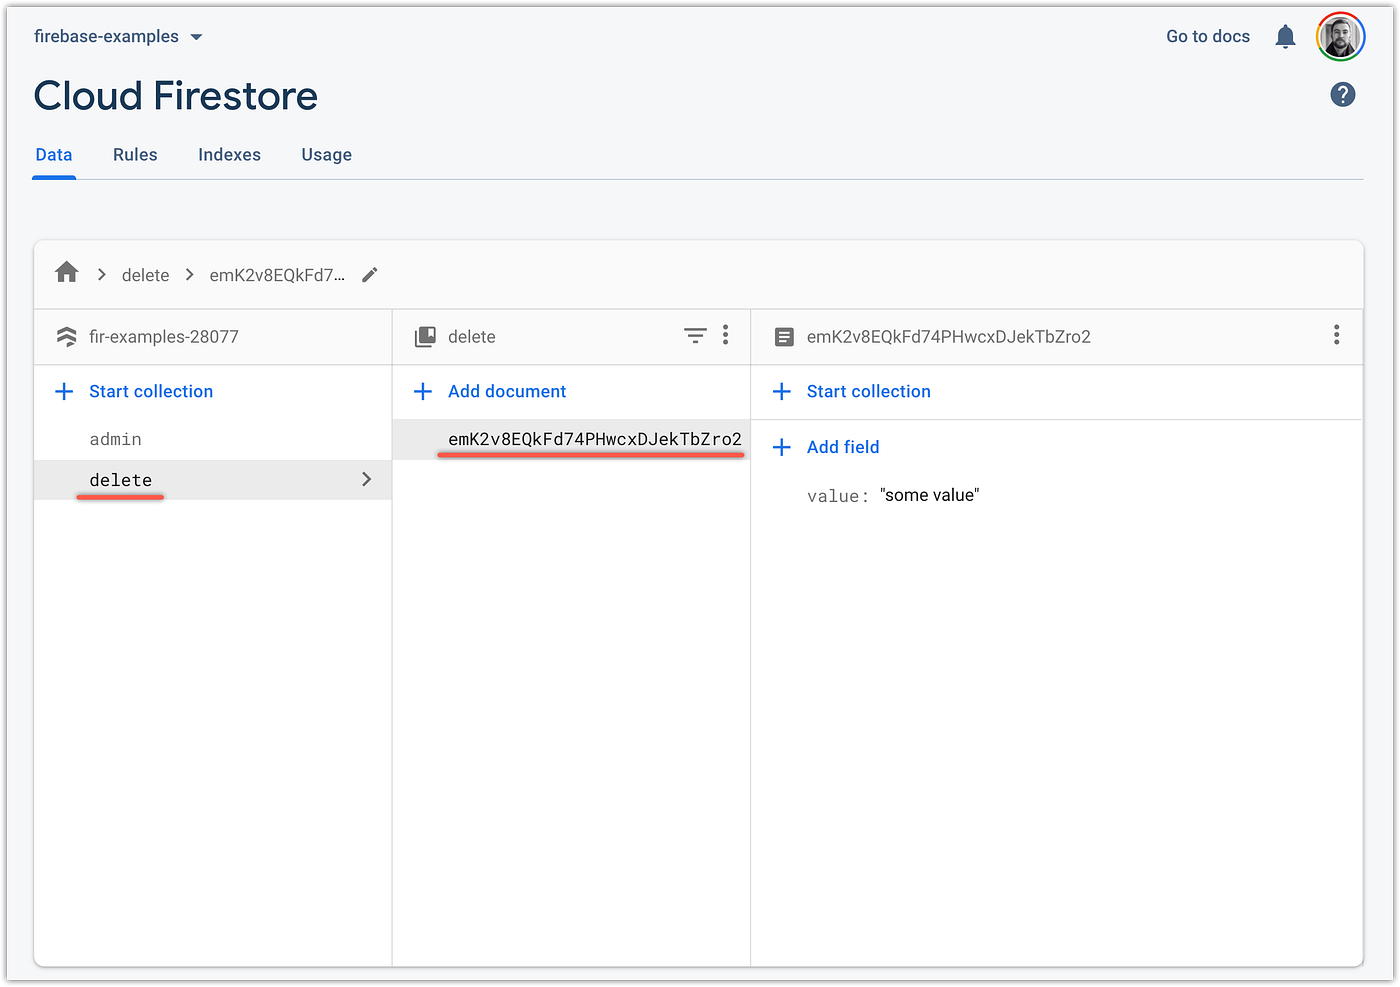The image size is (1400, 987).
Task: Click the notification bell icon
Action: [1285, 36]
